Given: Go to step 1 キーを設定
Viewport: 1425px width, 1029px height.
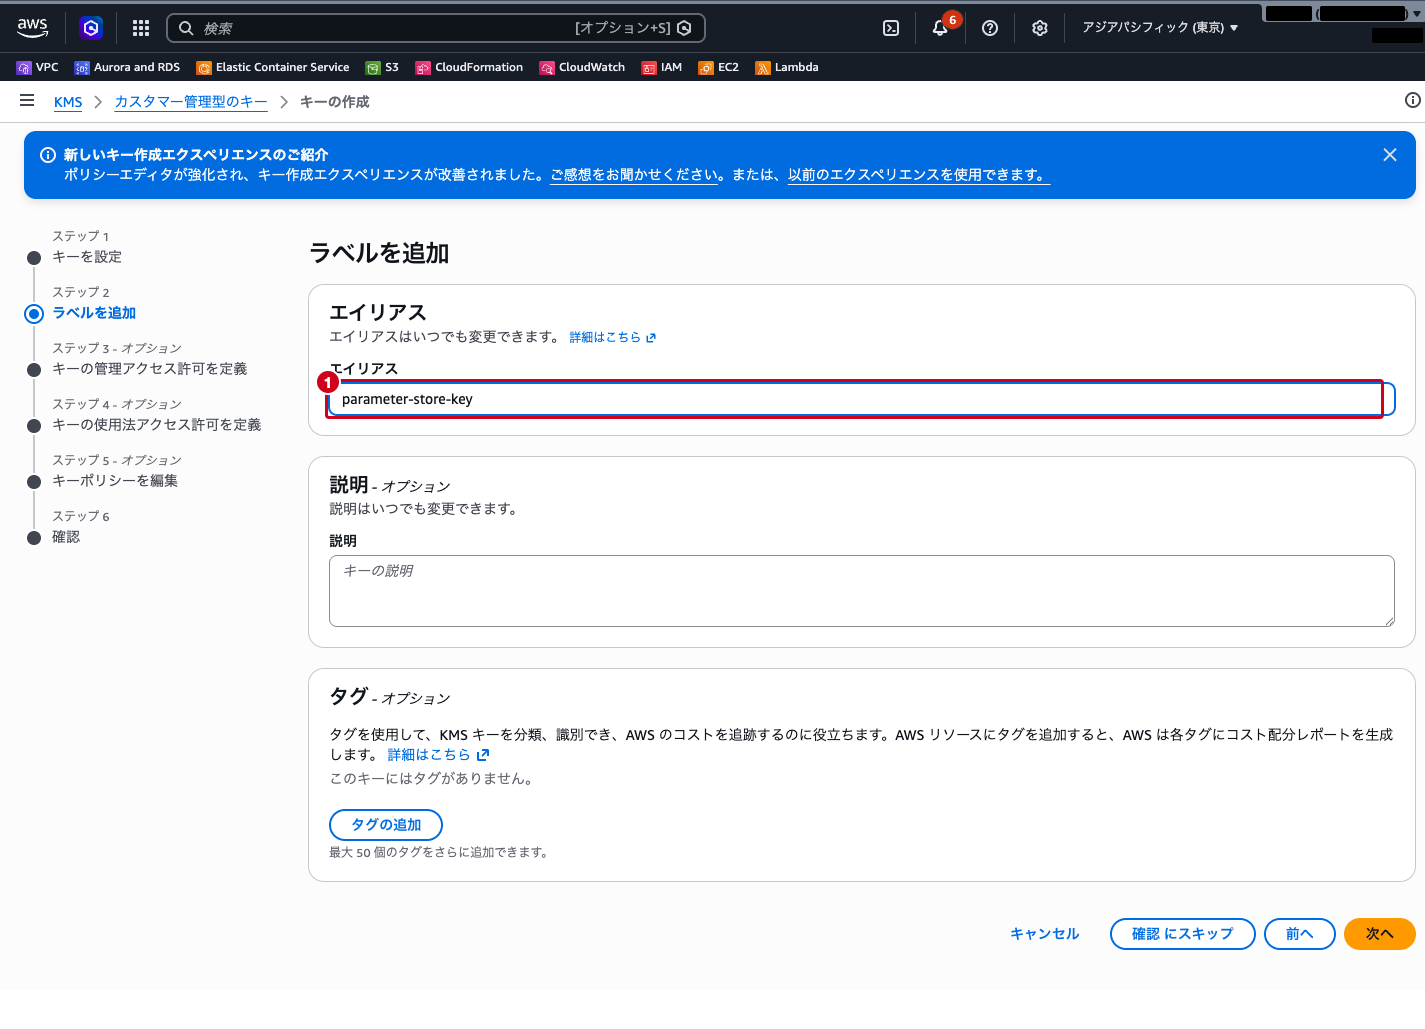Looking at the screenshot, I should 87,257.
